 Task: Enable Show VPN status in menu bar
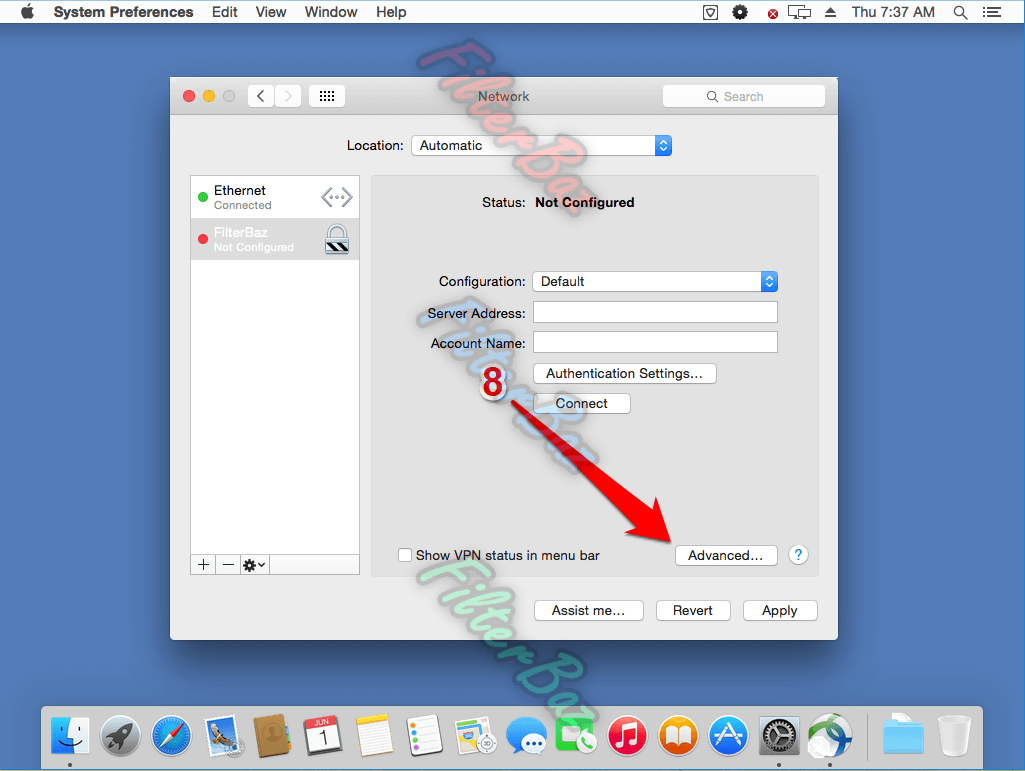(x=405, y=555)
